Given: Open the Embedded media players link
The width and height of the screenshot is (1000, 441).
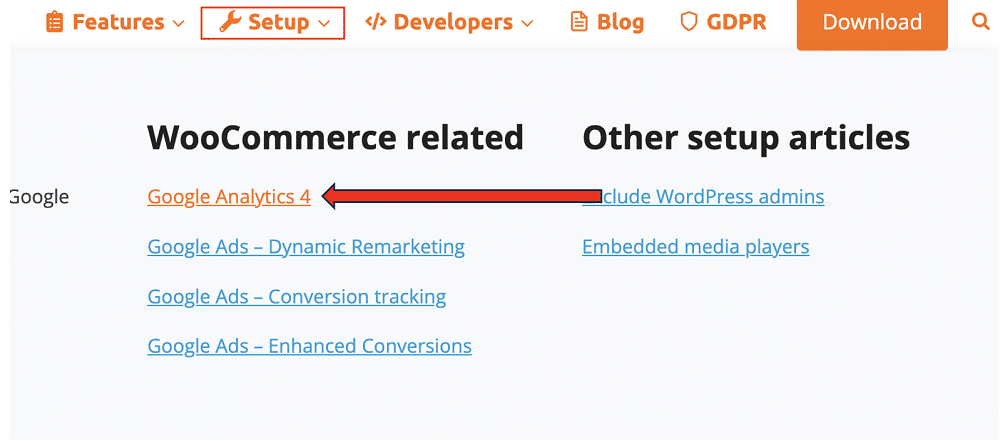Looking at the screenshot, I should pos(695,247).
